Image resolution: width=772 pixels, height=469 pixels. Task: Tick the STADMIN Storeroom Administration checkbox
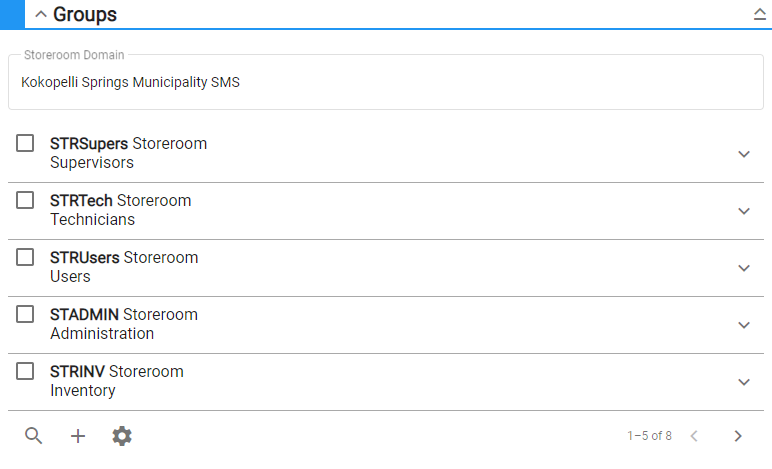pyautogui.click(x=25, y=314)
